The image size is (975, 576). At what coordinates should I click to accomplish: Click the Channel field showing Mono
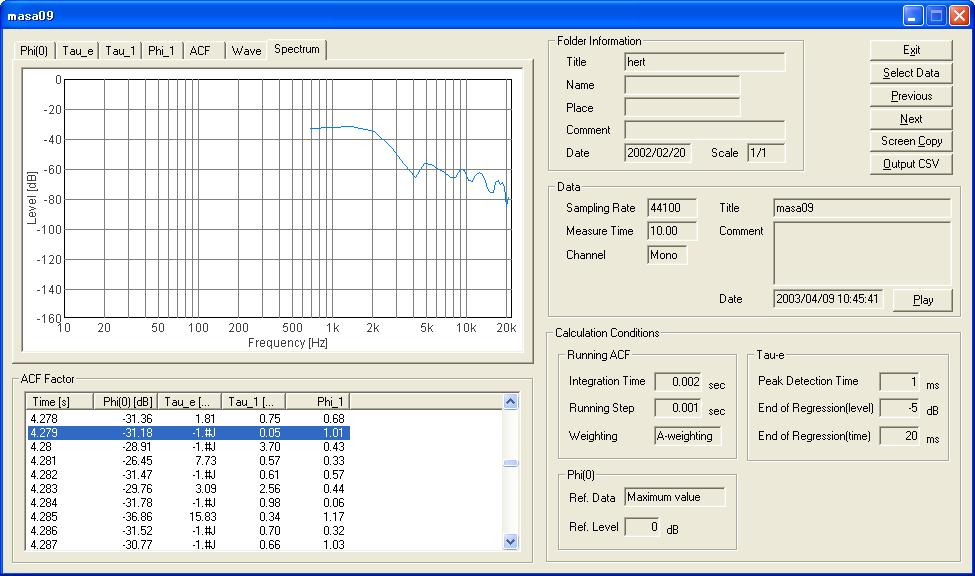pyautogui.click(x=667, y=255)
